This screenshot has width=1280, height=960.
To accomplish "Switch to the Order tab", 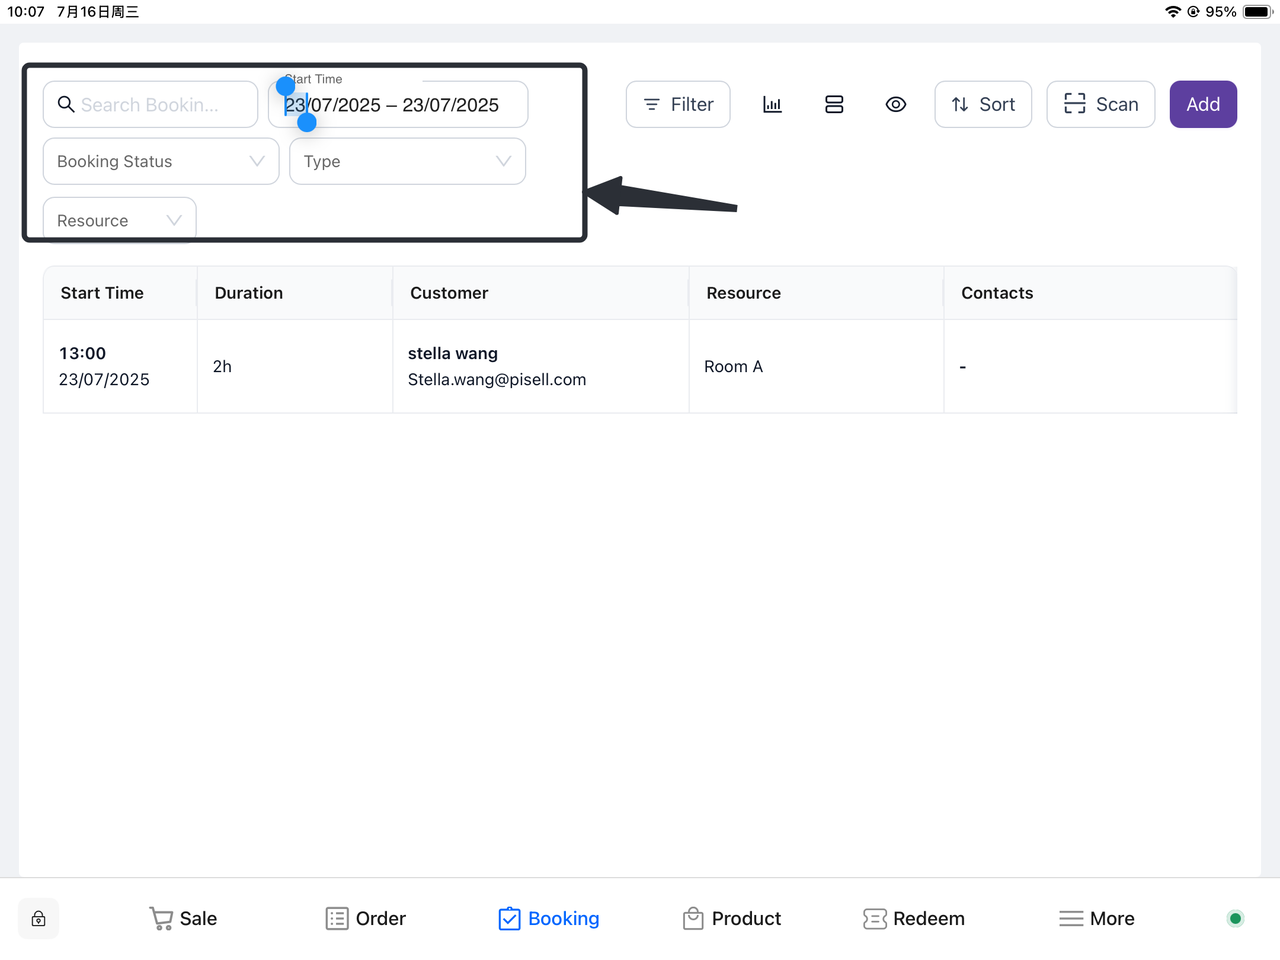I will [x=366, y=919].
